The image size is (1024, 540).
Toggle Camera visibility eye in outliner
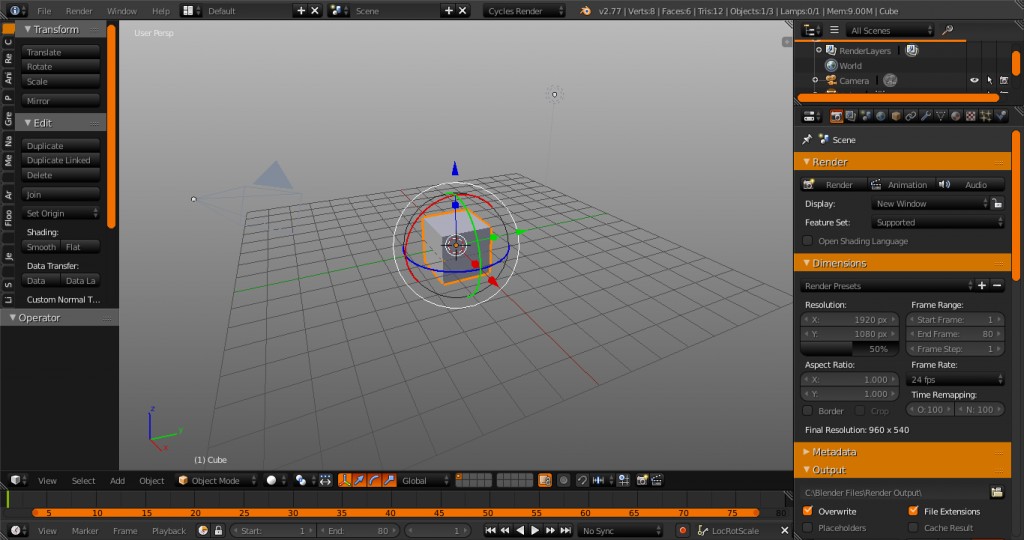pos(974,80)
